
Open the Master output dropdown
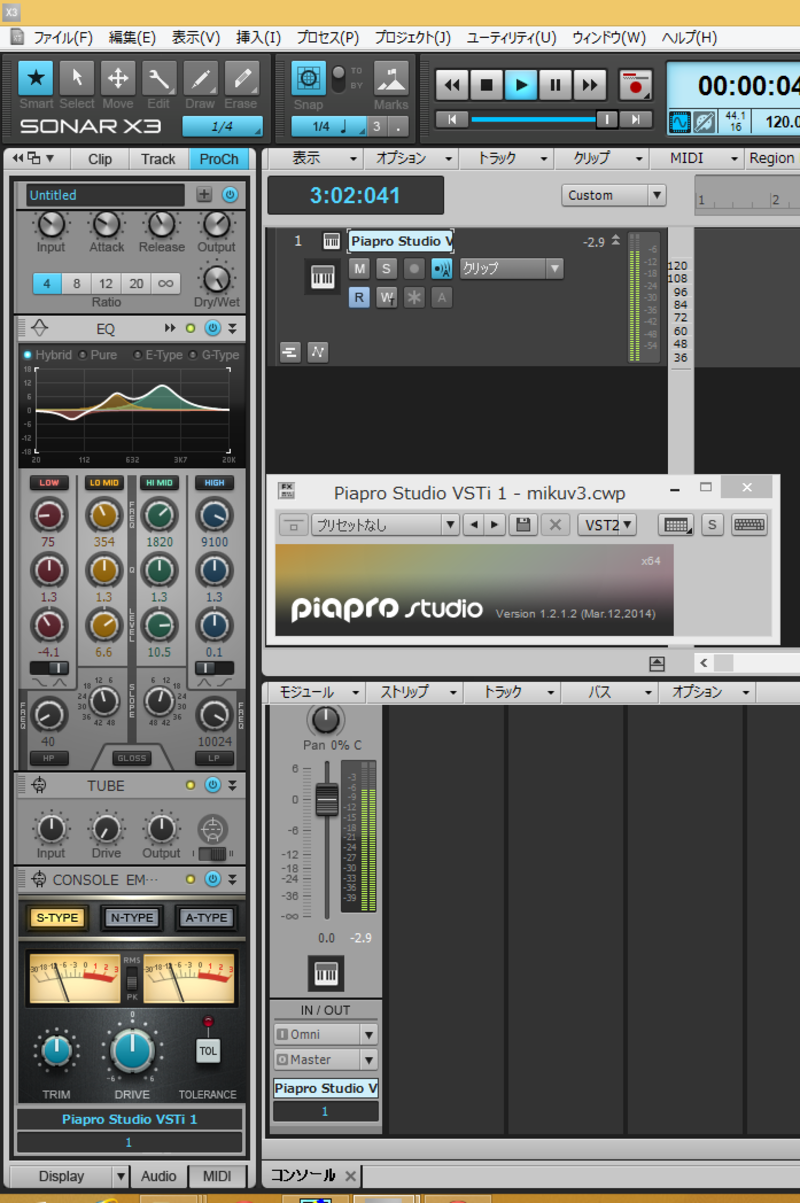coord(325,1060)
